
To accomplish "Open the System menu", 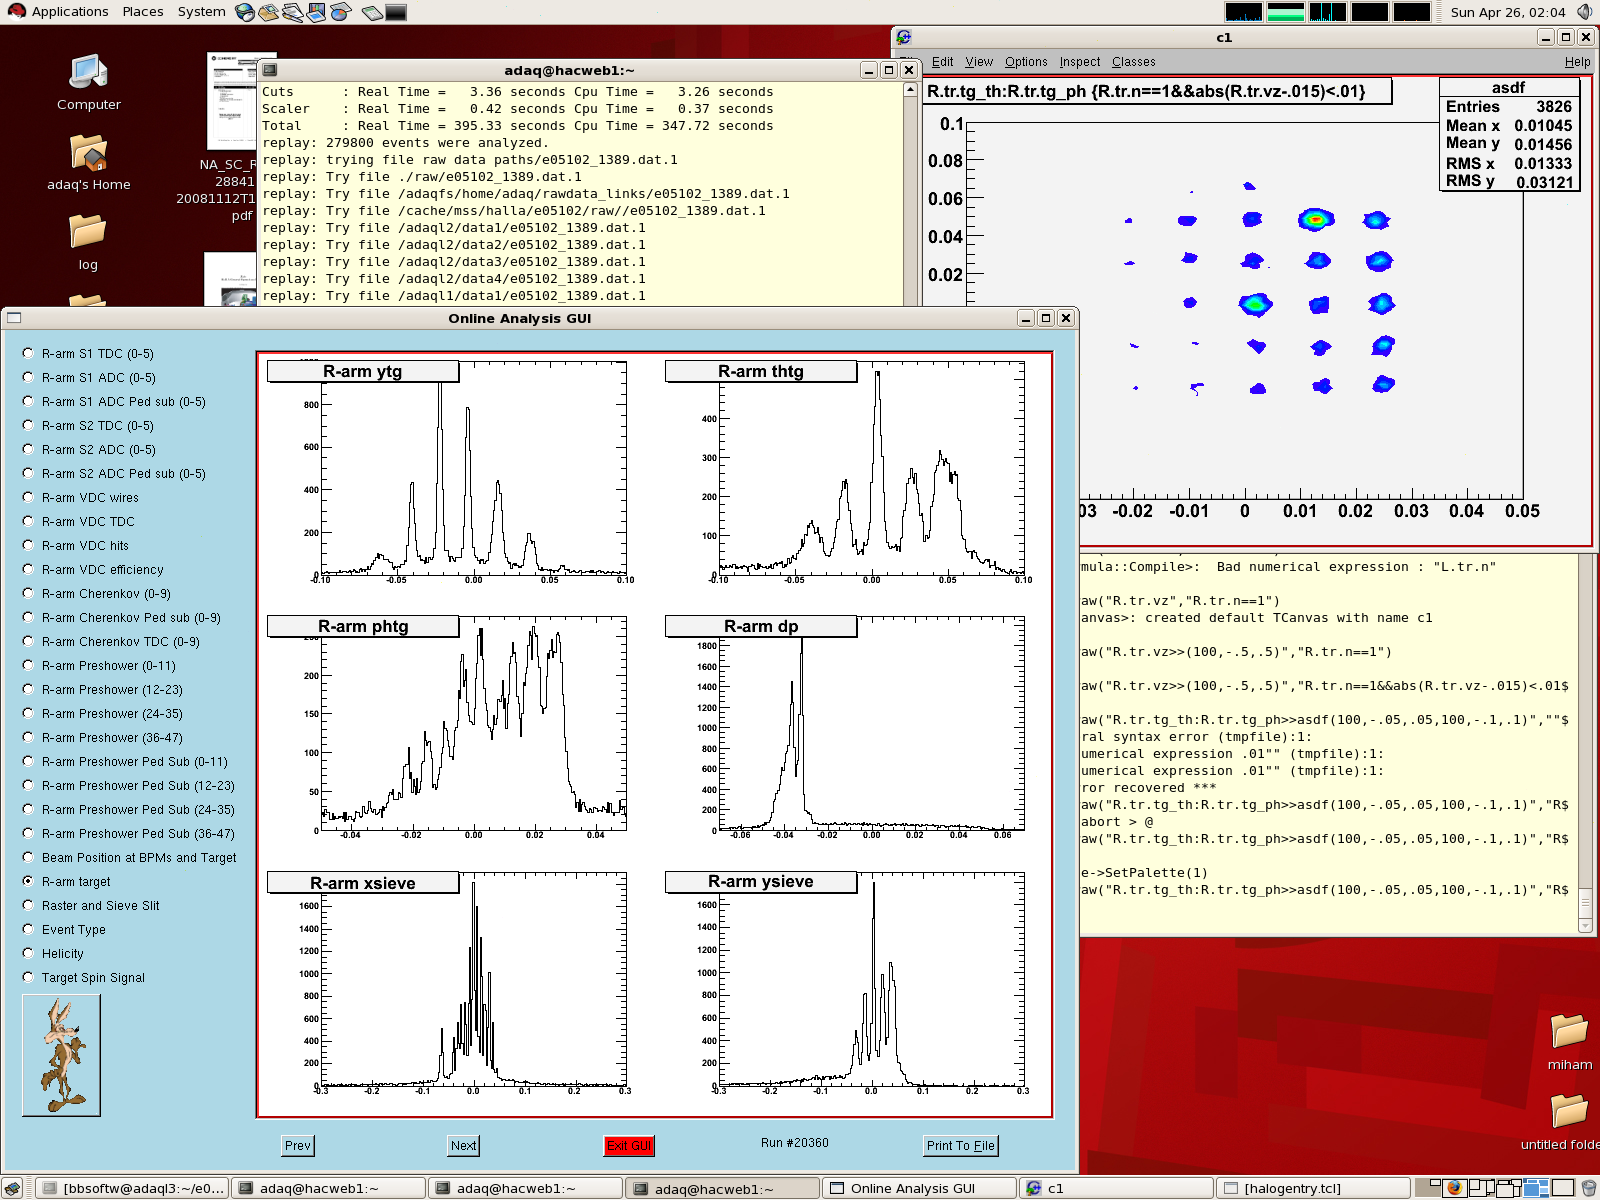I will tap(202, 12).
